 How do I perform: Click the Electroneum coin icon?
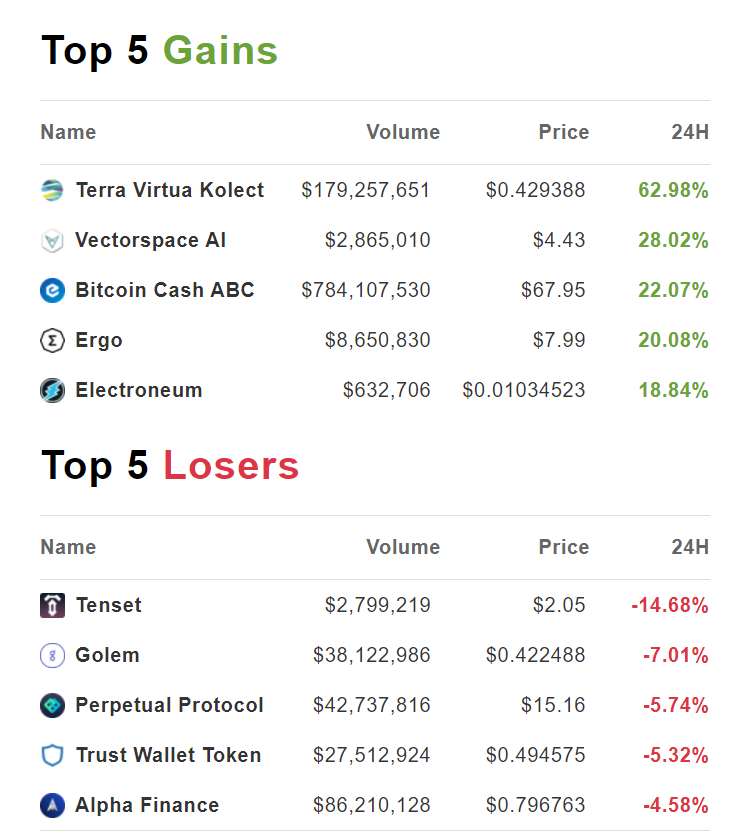point(52,391)
